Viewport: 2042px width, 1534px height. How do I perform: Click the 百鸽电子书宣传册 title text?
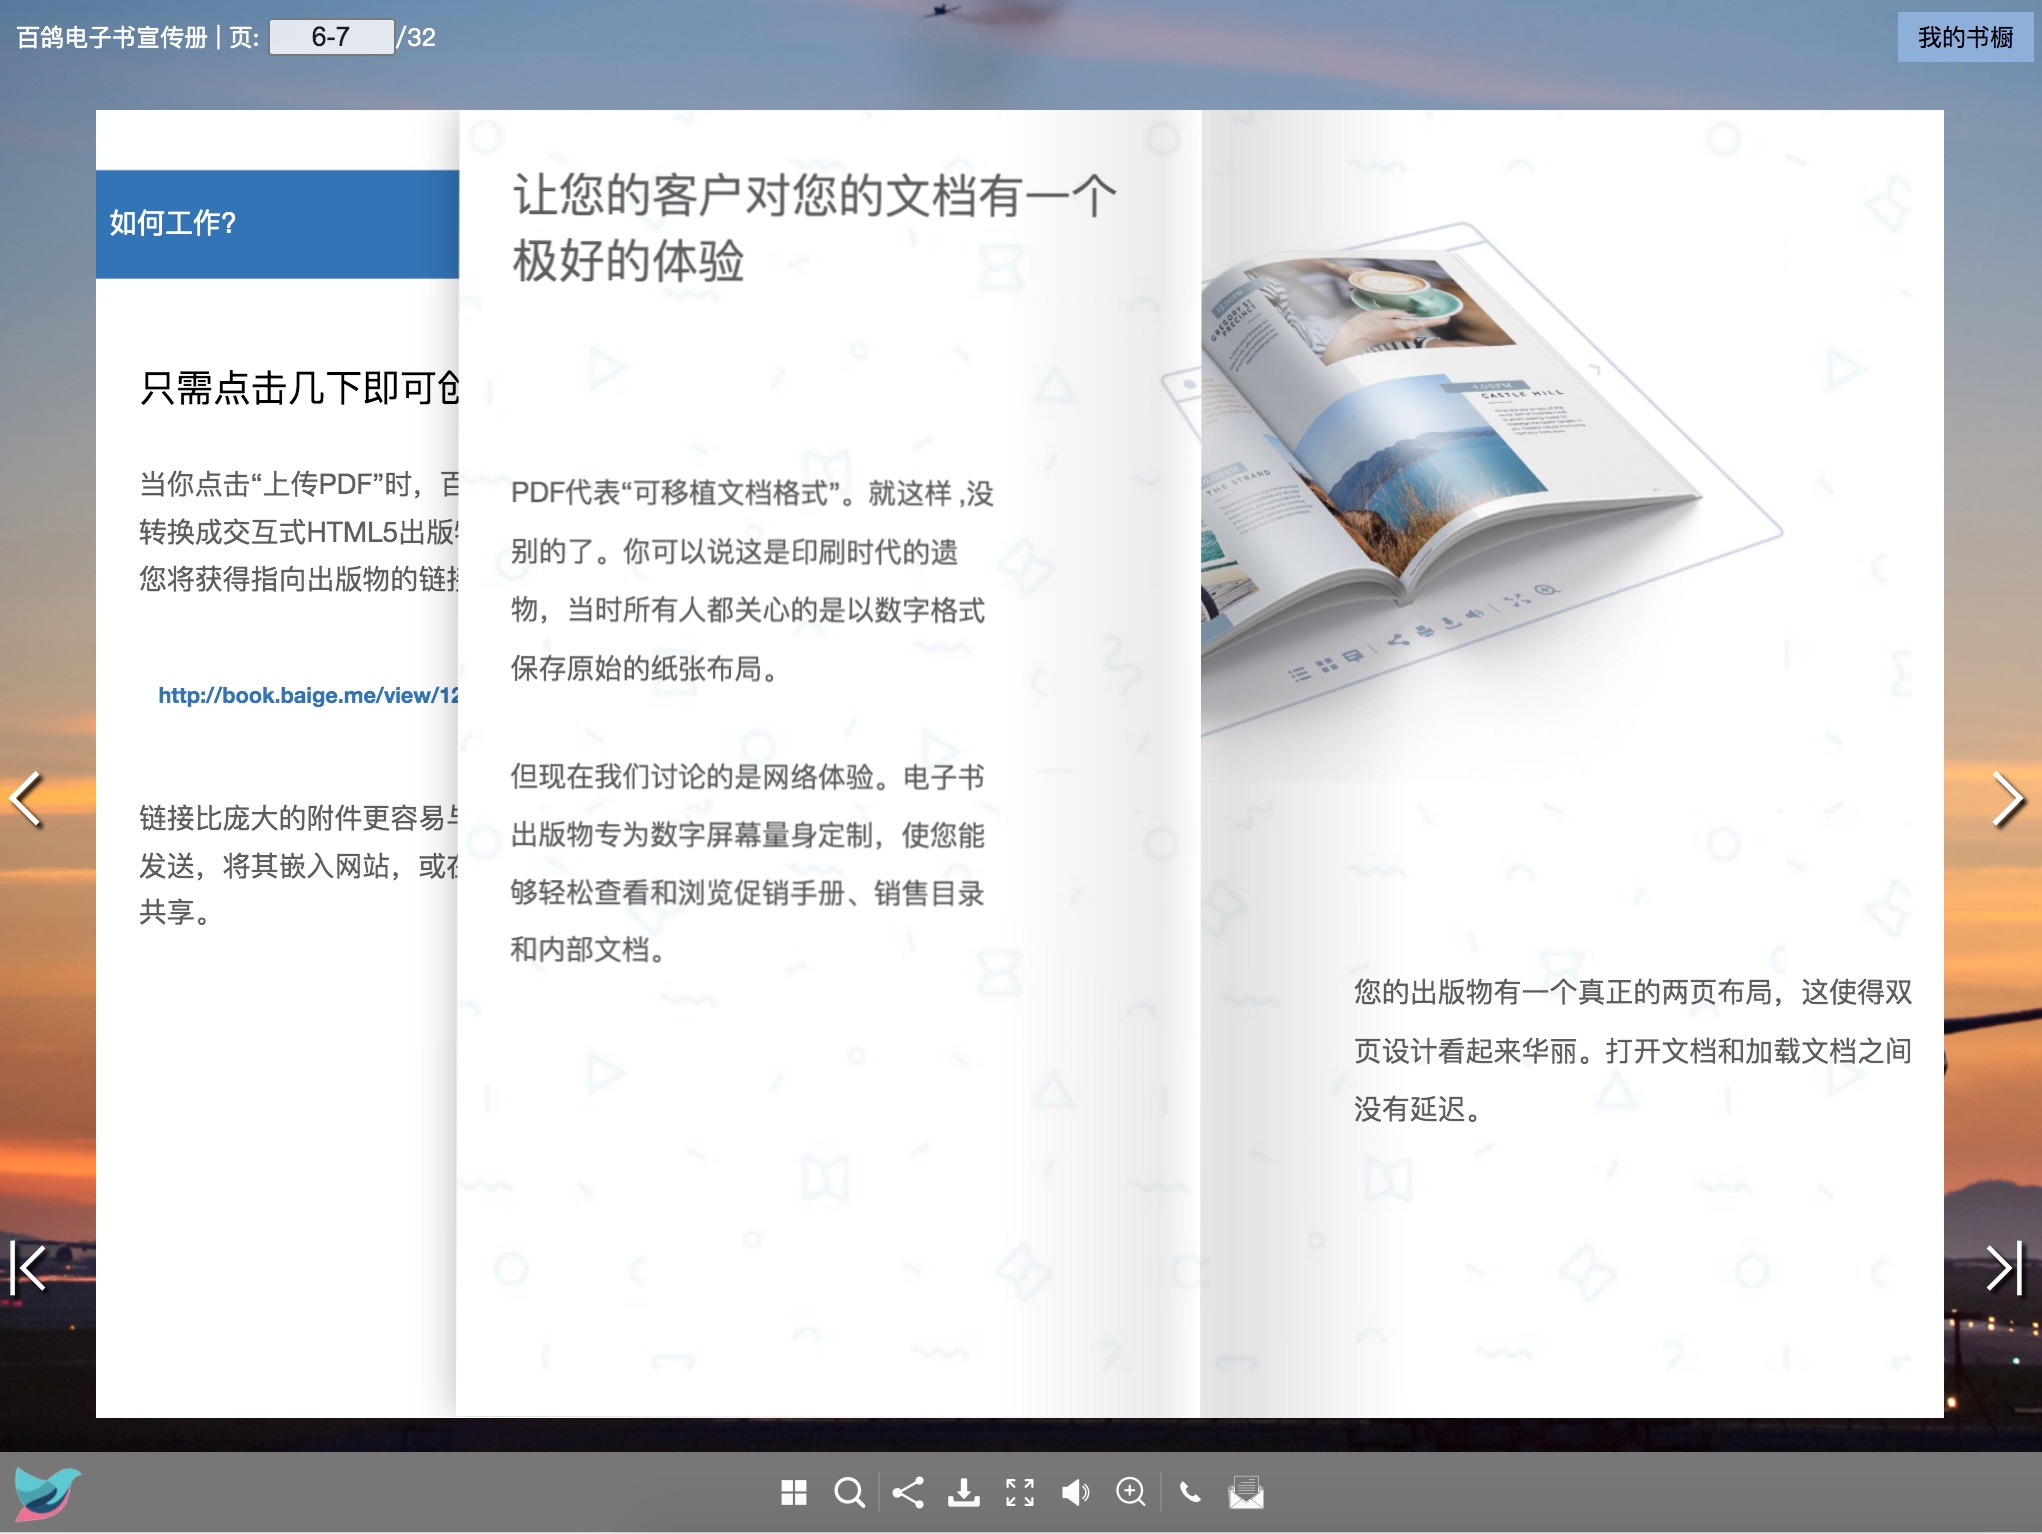tap(112, 37)
